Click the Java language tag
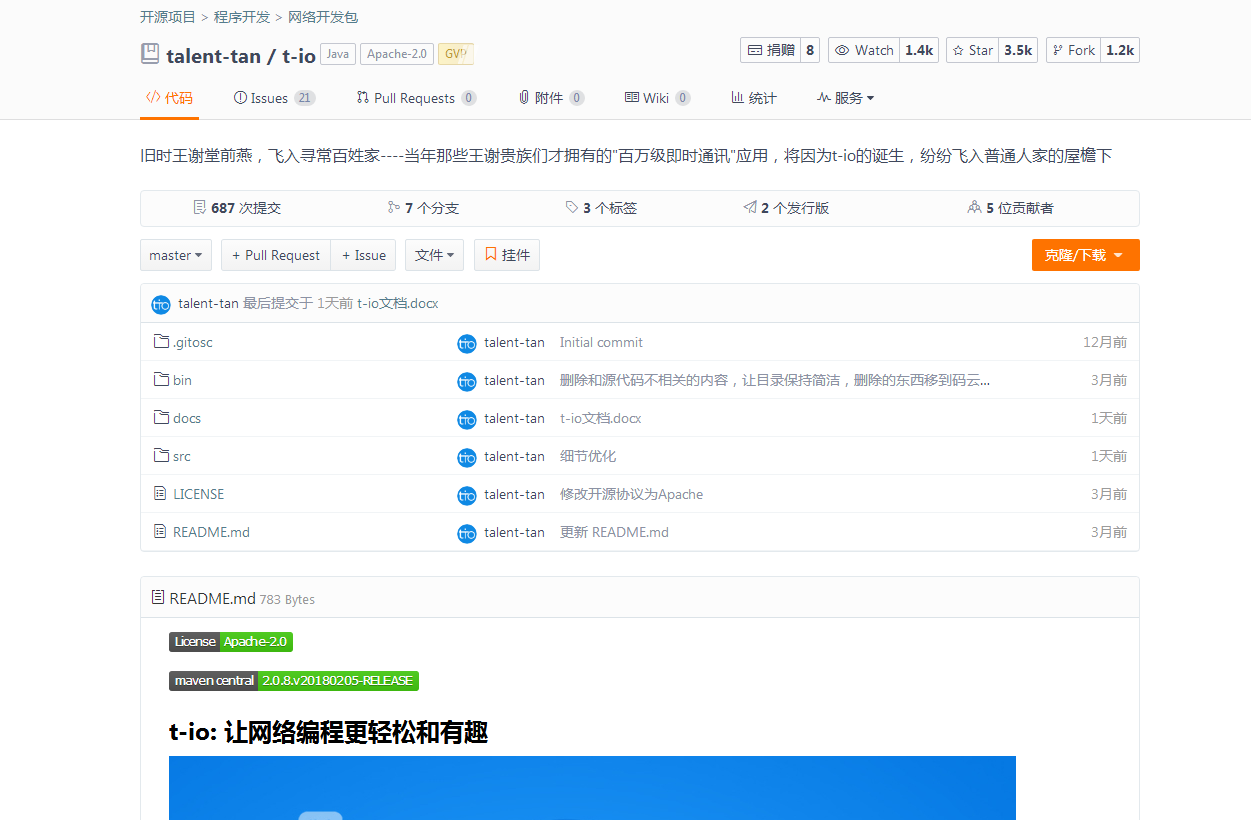This screenshot has height=820, width=1251. (x=338, y=54)
